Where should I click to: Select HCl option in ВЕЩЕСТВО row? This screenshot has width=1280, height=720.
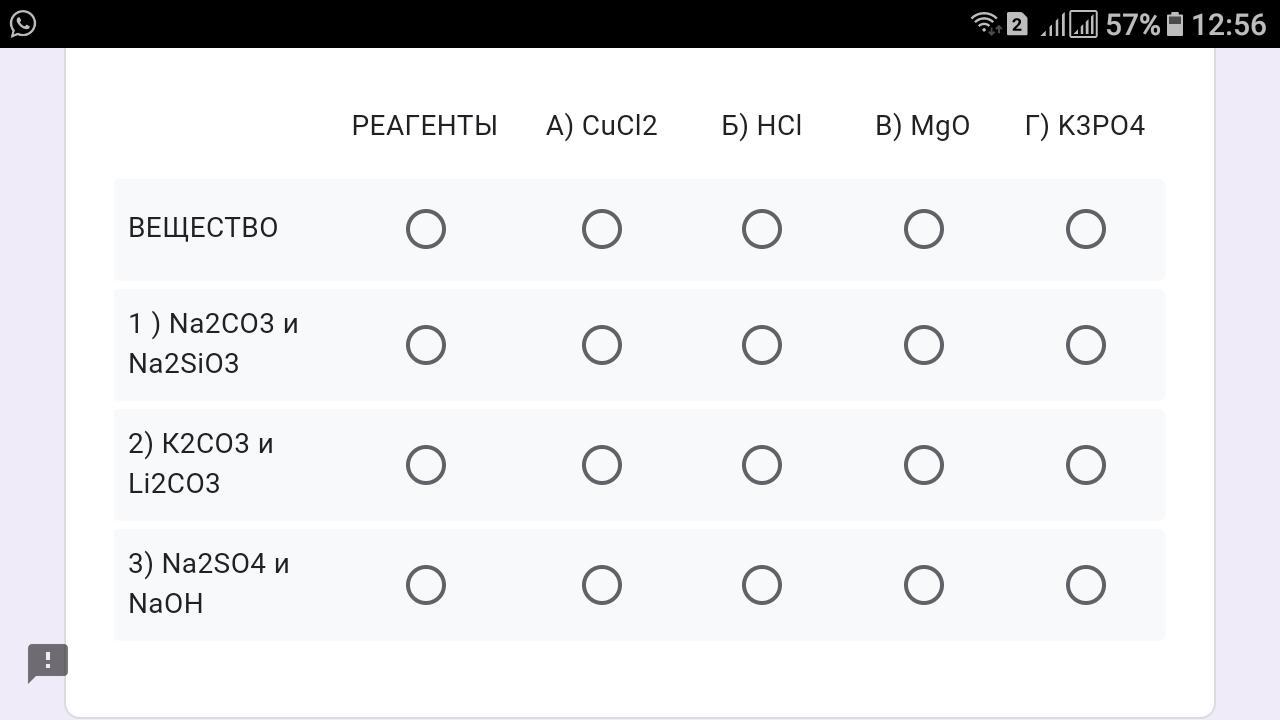click(x=762, y=229)
